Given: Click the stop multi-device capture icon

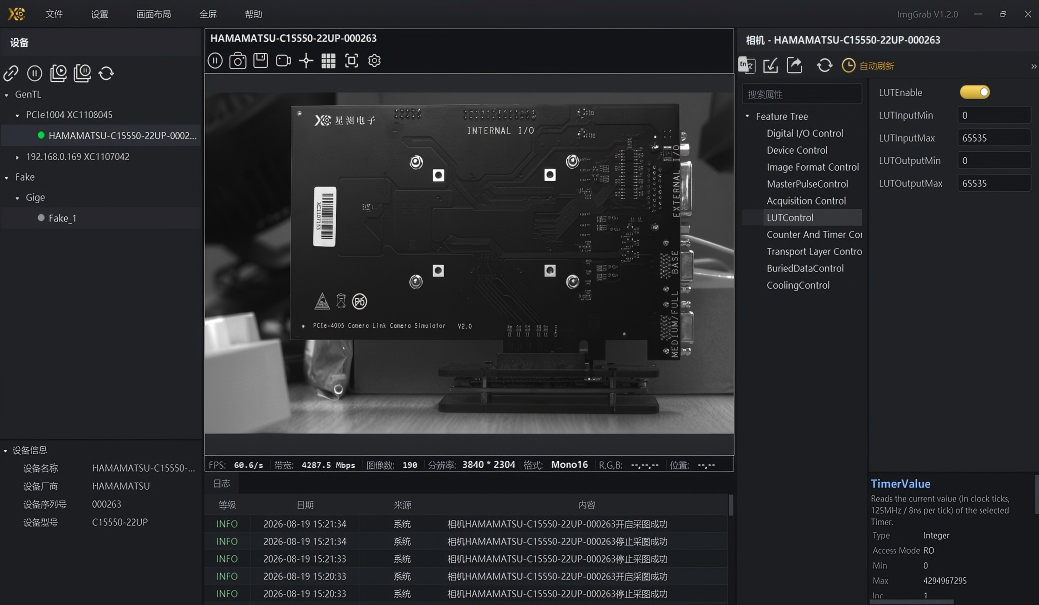Looking at the screenshot, I should [82, 73].
